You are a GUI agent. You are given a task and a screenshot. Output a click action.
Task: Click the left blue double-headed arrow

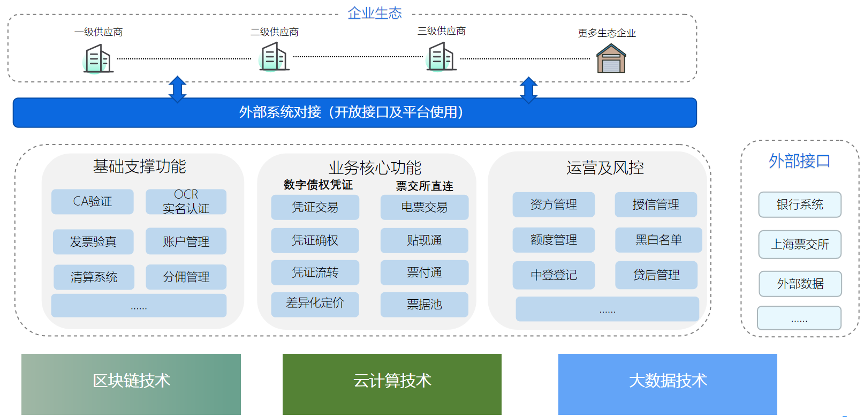177,90
